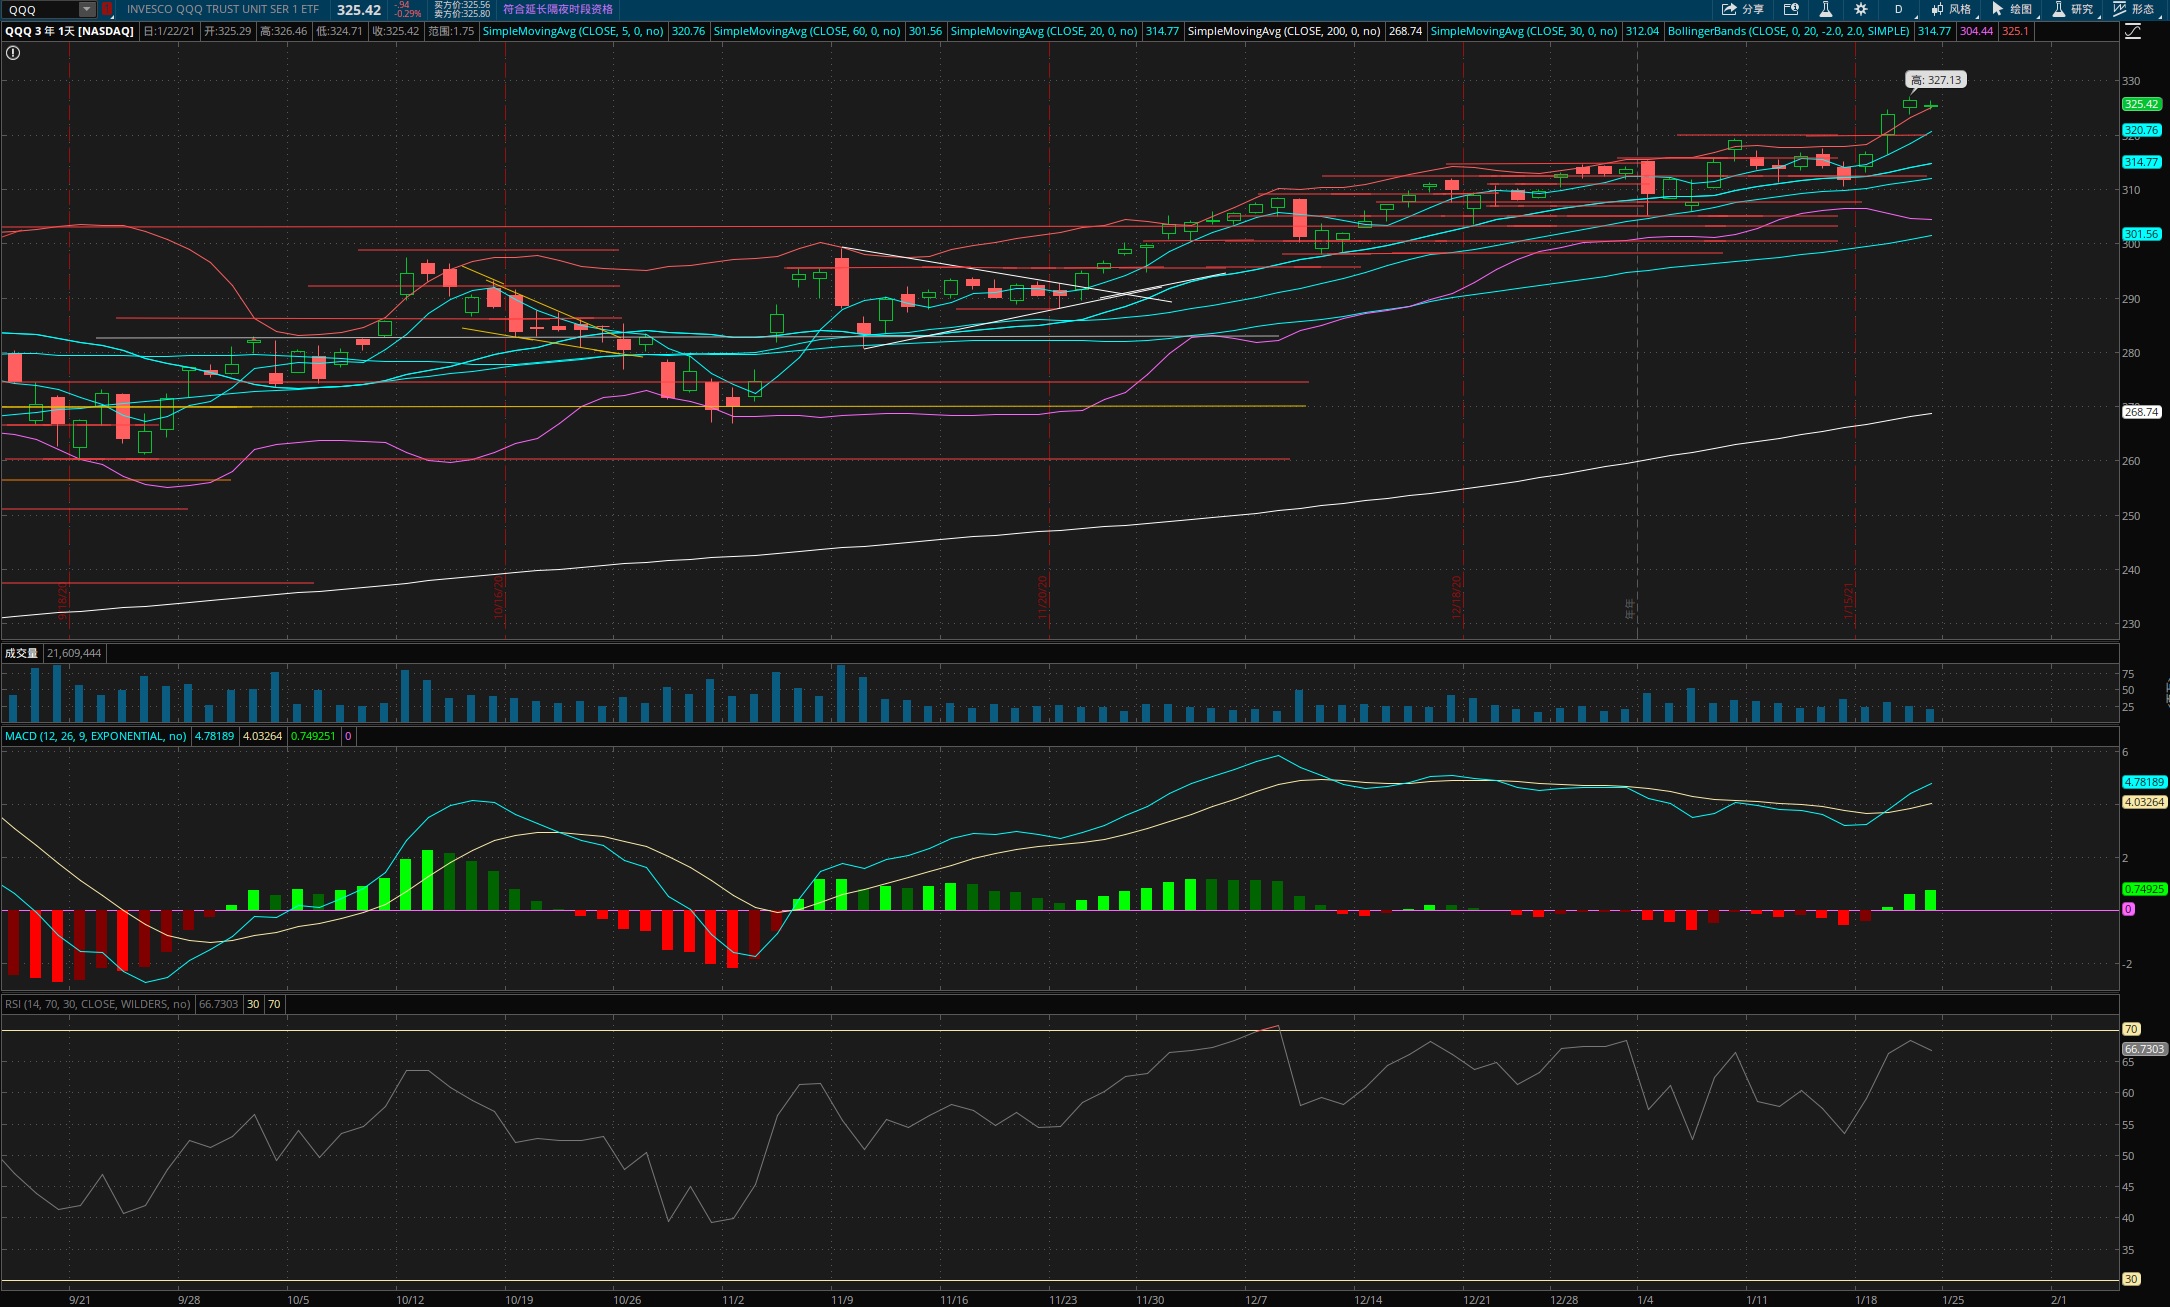
Task: Click the QQQ 3 年 1天 [NASDAQ] chart title
Action: pos(69,31)
